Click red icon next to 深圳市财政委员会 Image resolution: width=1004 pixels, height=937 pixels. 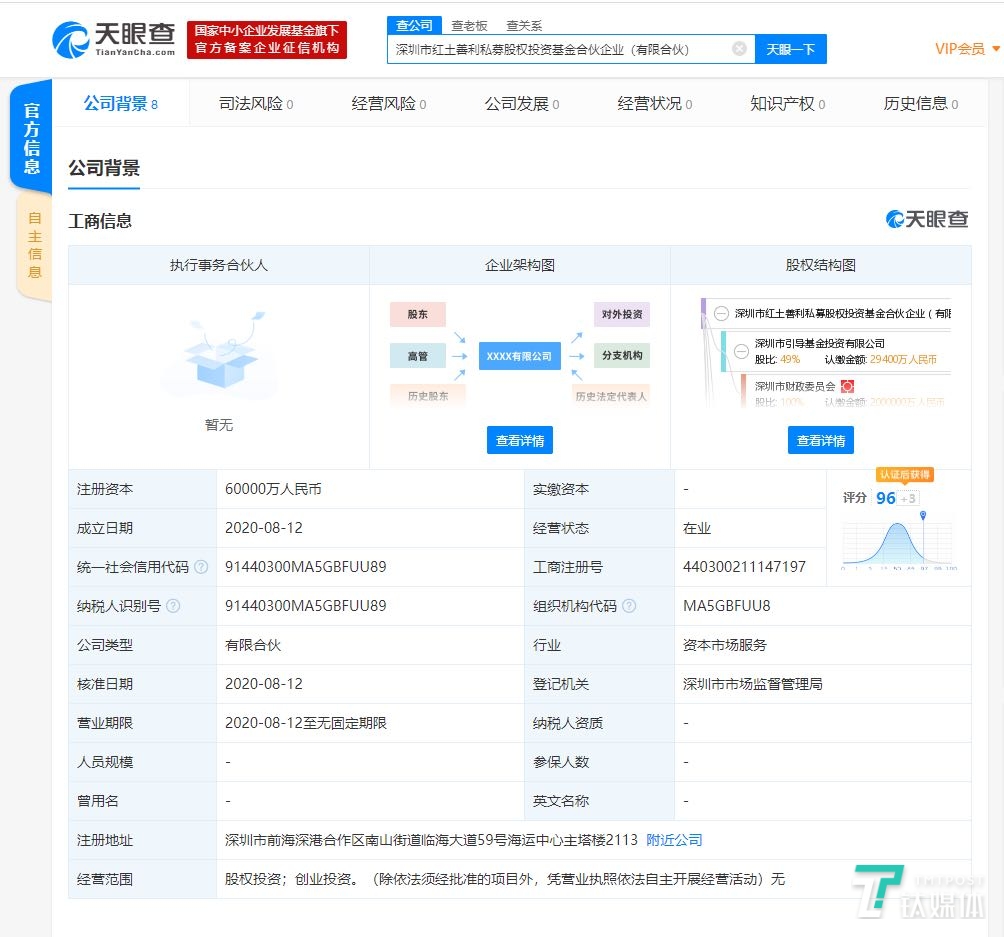[846, 386]
